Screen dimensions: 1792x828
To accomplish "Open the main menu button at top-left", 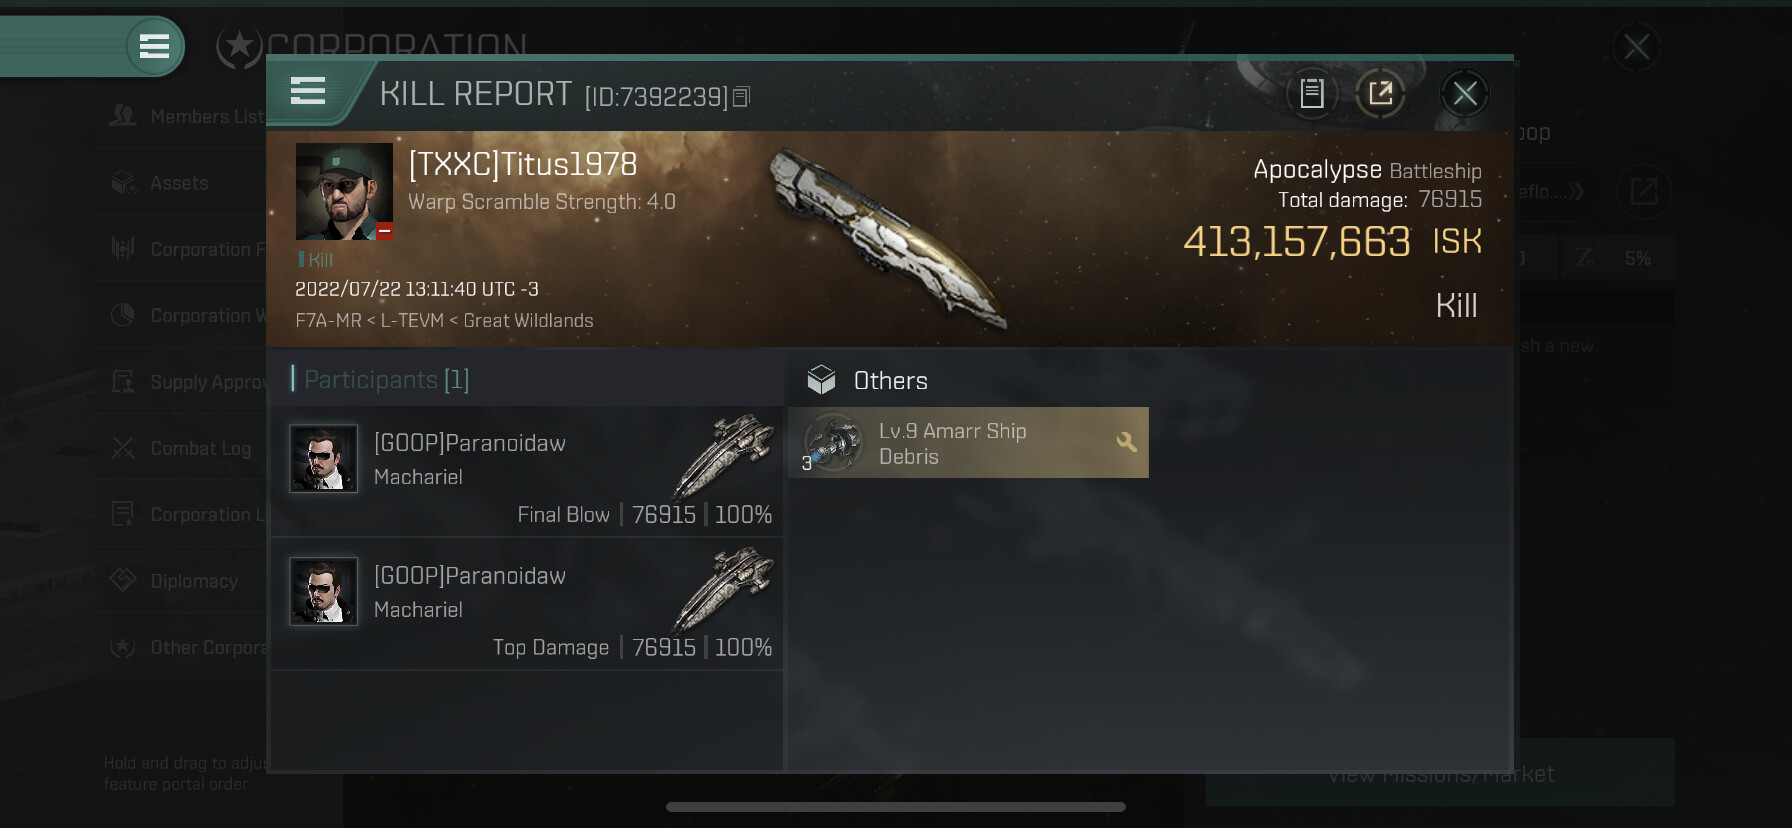I will pyautogui.click(x=154, y=46).
